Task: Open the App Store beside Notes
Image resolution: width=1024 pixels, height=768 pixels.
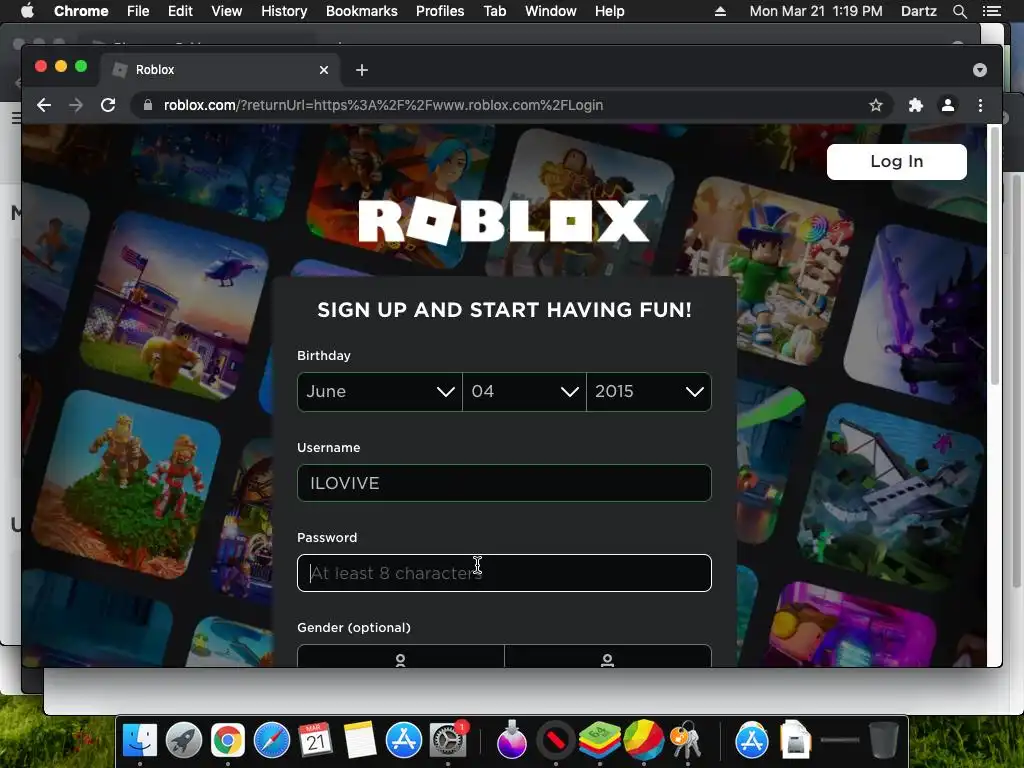Action: (404, 740)
